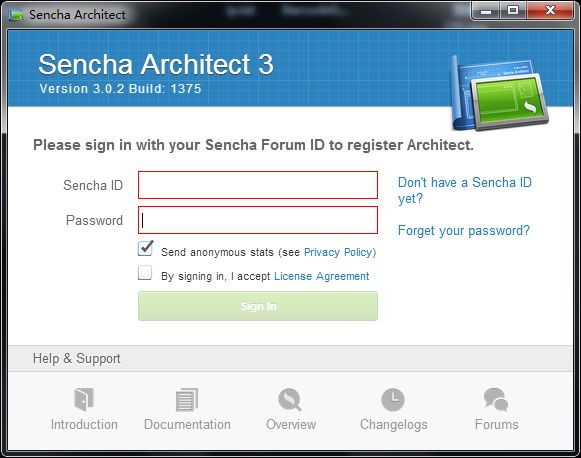
Task: Click into the Password field
Action: (x=258, y=220)
